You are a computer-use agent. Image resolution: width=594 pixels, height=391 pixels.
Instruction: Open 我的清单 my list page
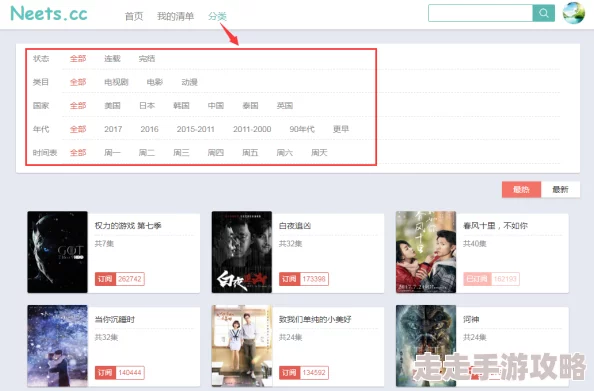(175, 16)
